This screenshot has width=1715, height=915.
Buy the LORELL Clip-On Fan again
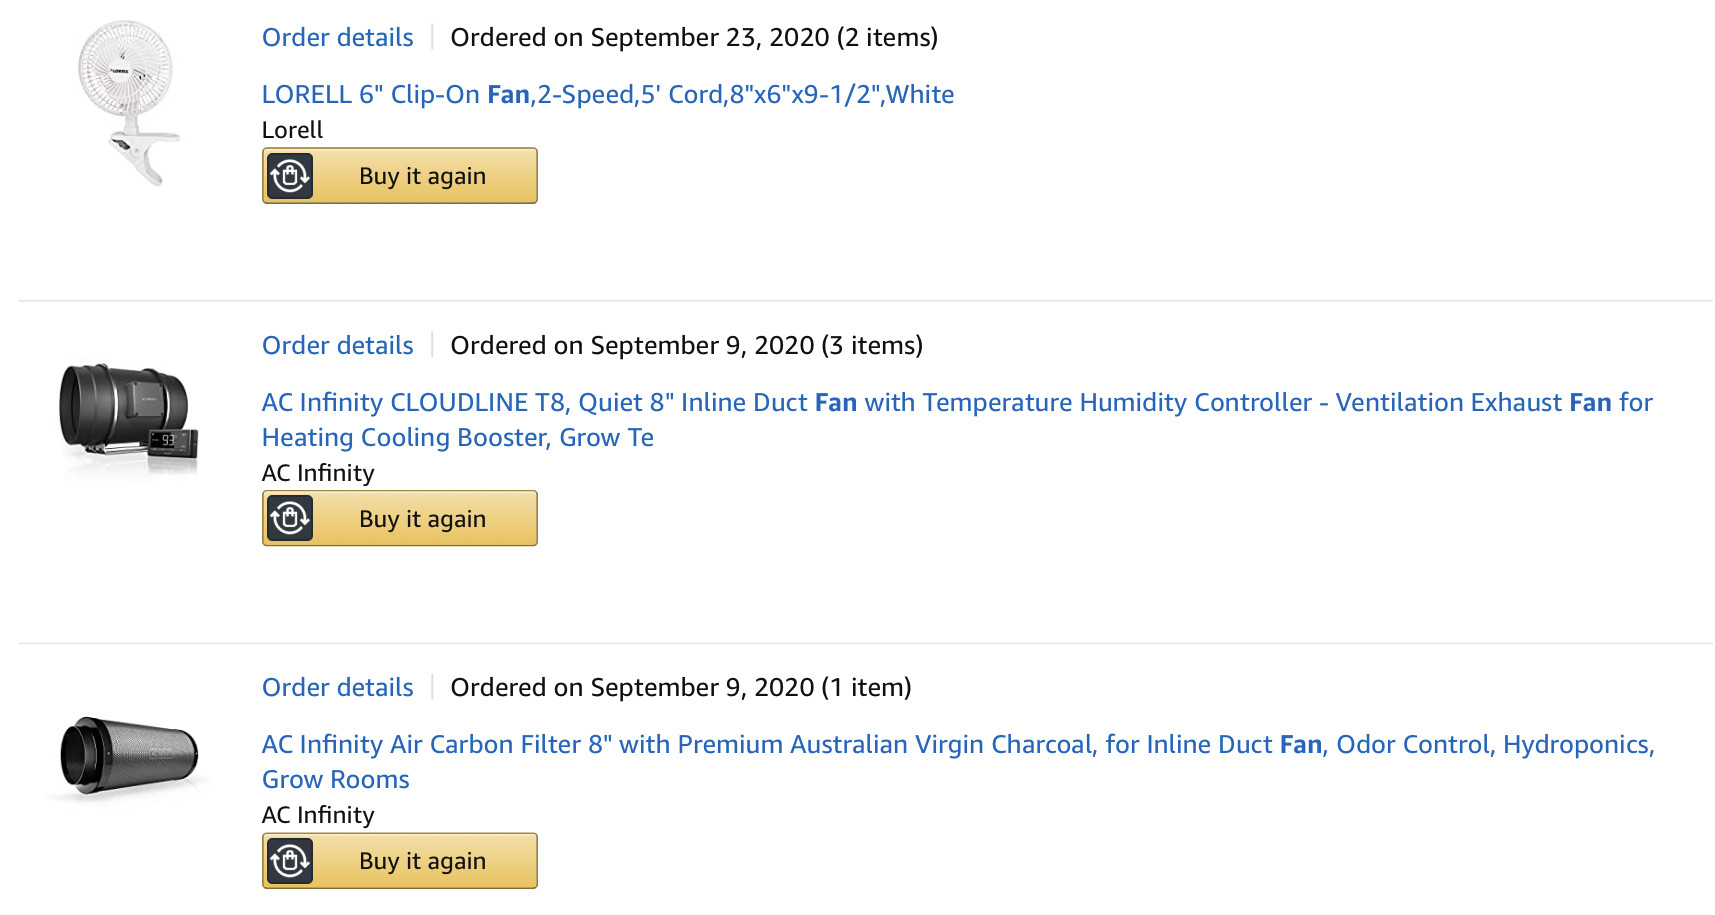click(x=422, y=176)
